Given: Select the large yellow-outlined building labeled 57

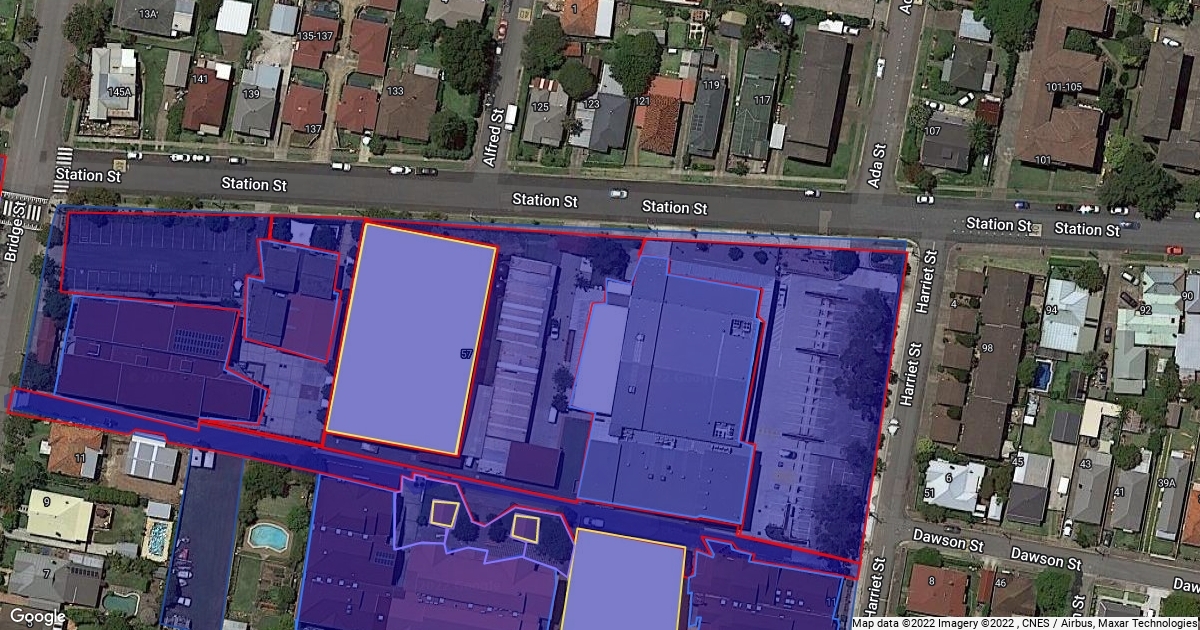Looking at the screenshot, I should click(x=411, y=340).
